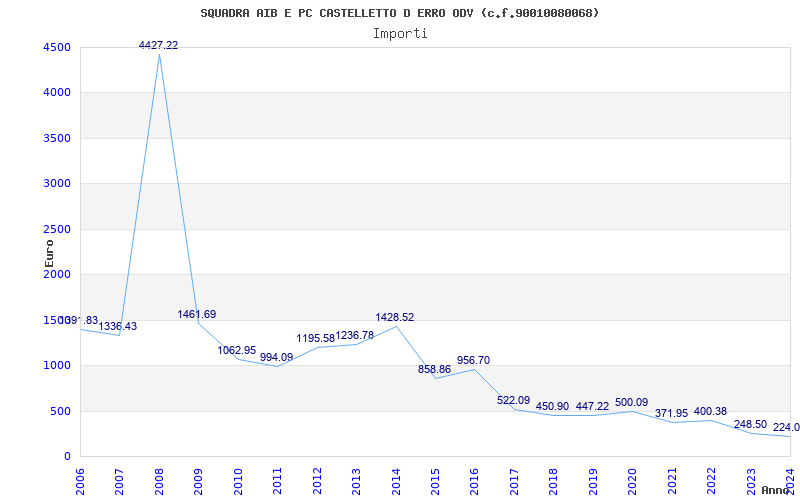Click x-axis year 2023
This screenshot has height=500, width=800.
[x=751, y=482]
